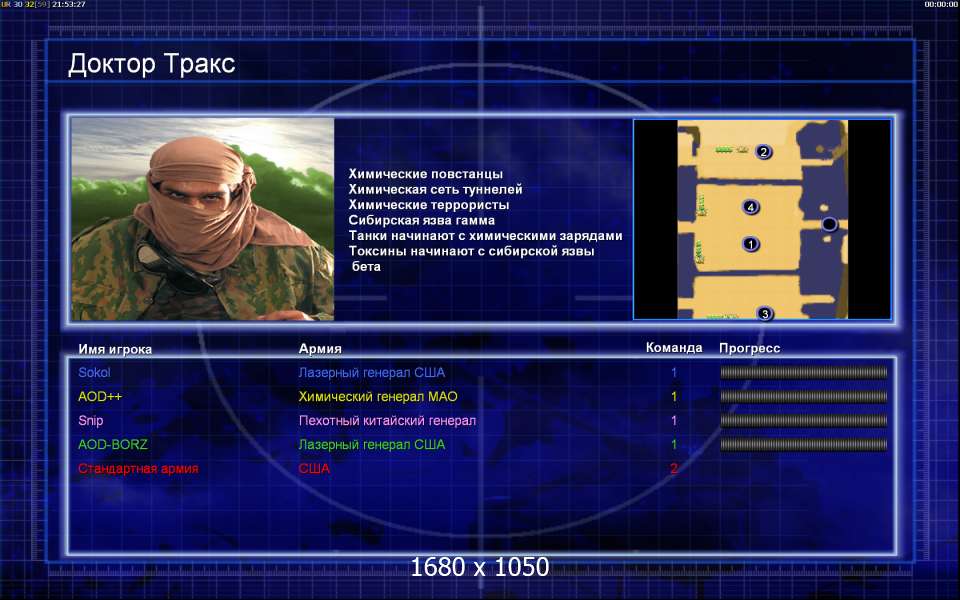Click the red team number 2
The image size is (960, 600).
point(674,468)
